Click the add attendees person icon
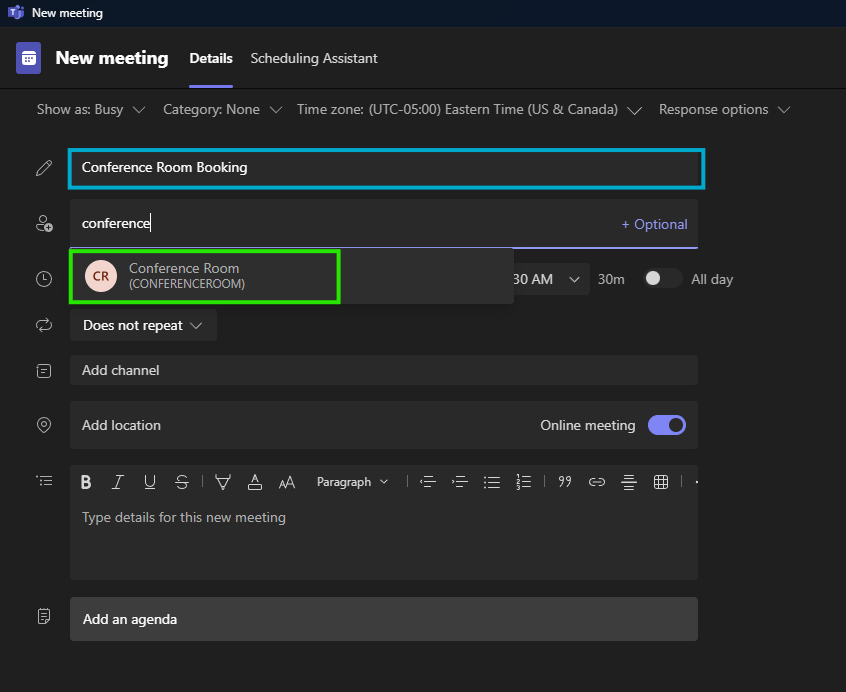 [x=44, y=223]
